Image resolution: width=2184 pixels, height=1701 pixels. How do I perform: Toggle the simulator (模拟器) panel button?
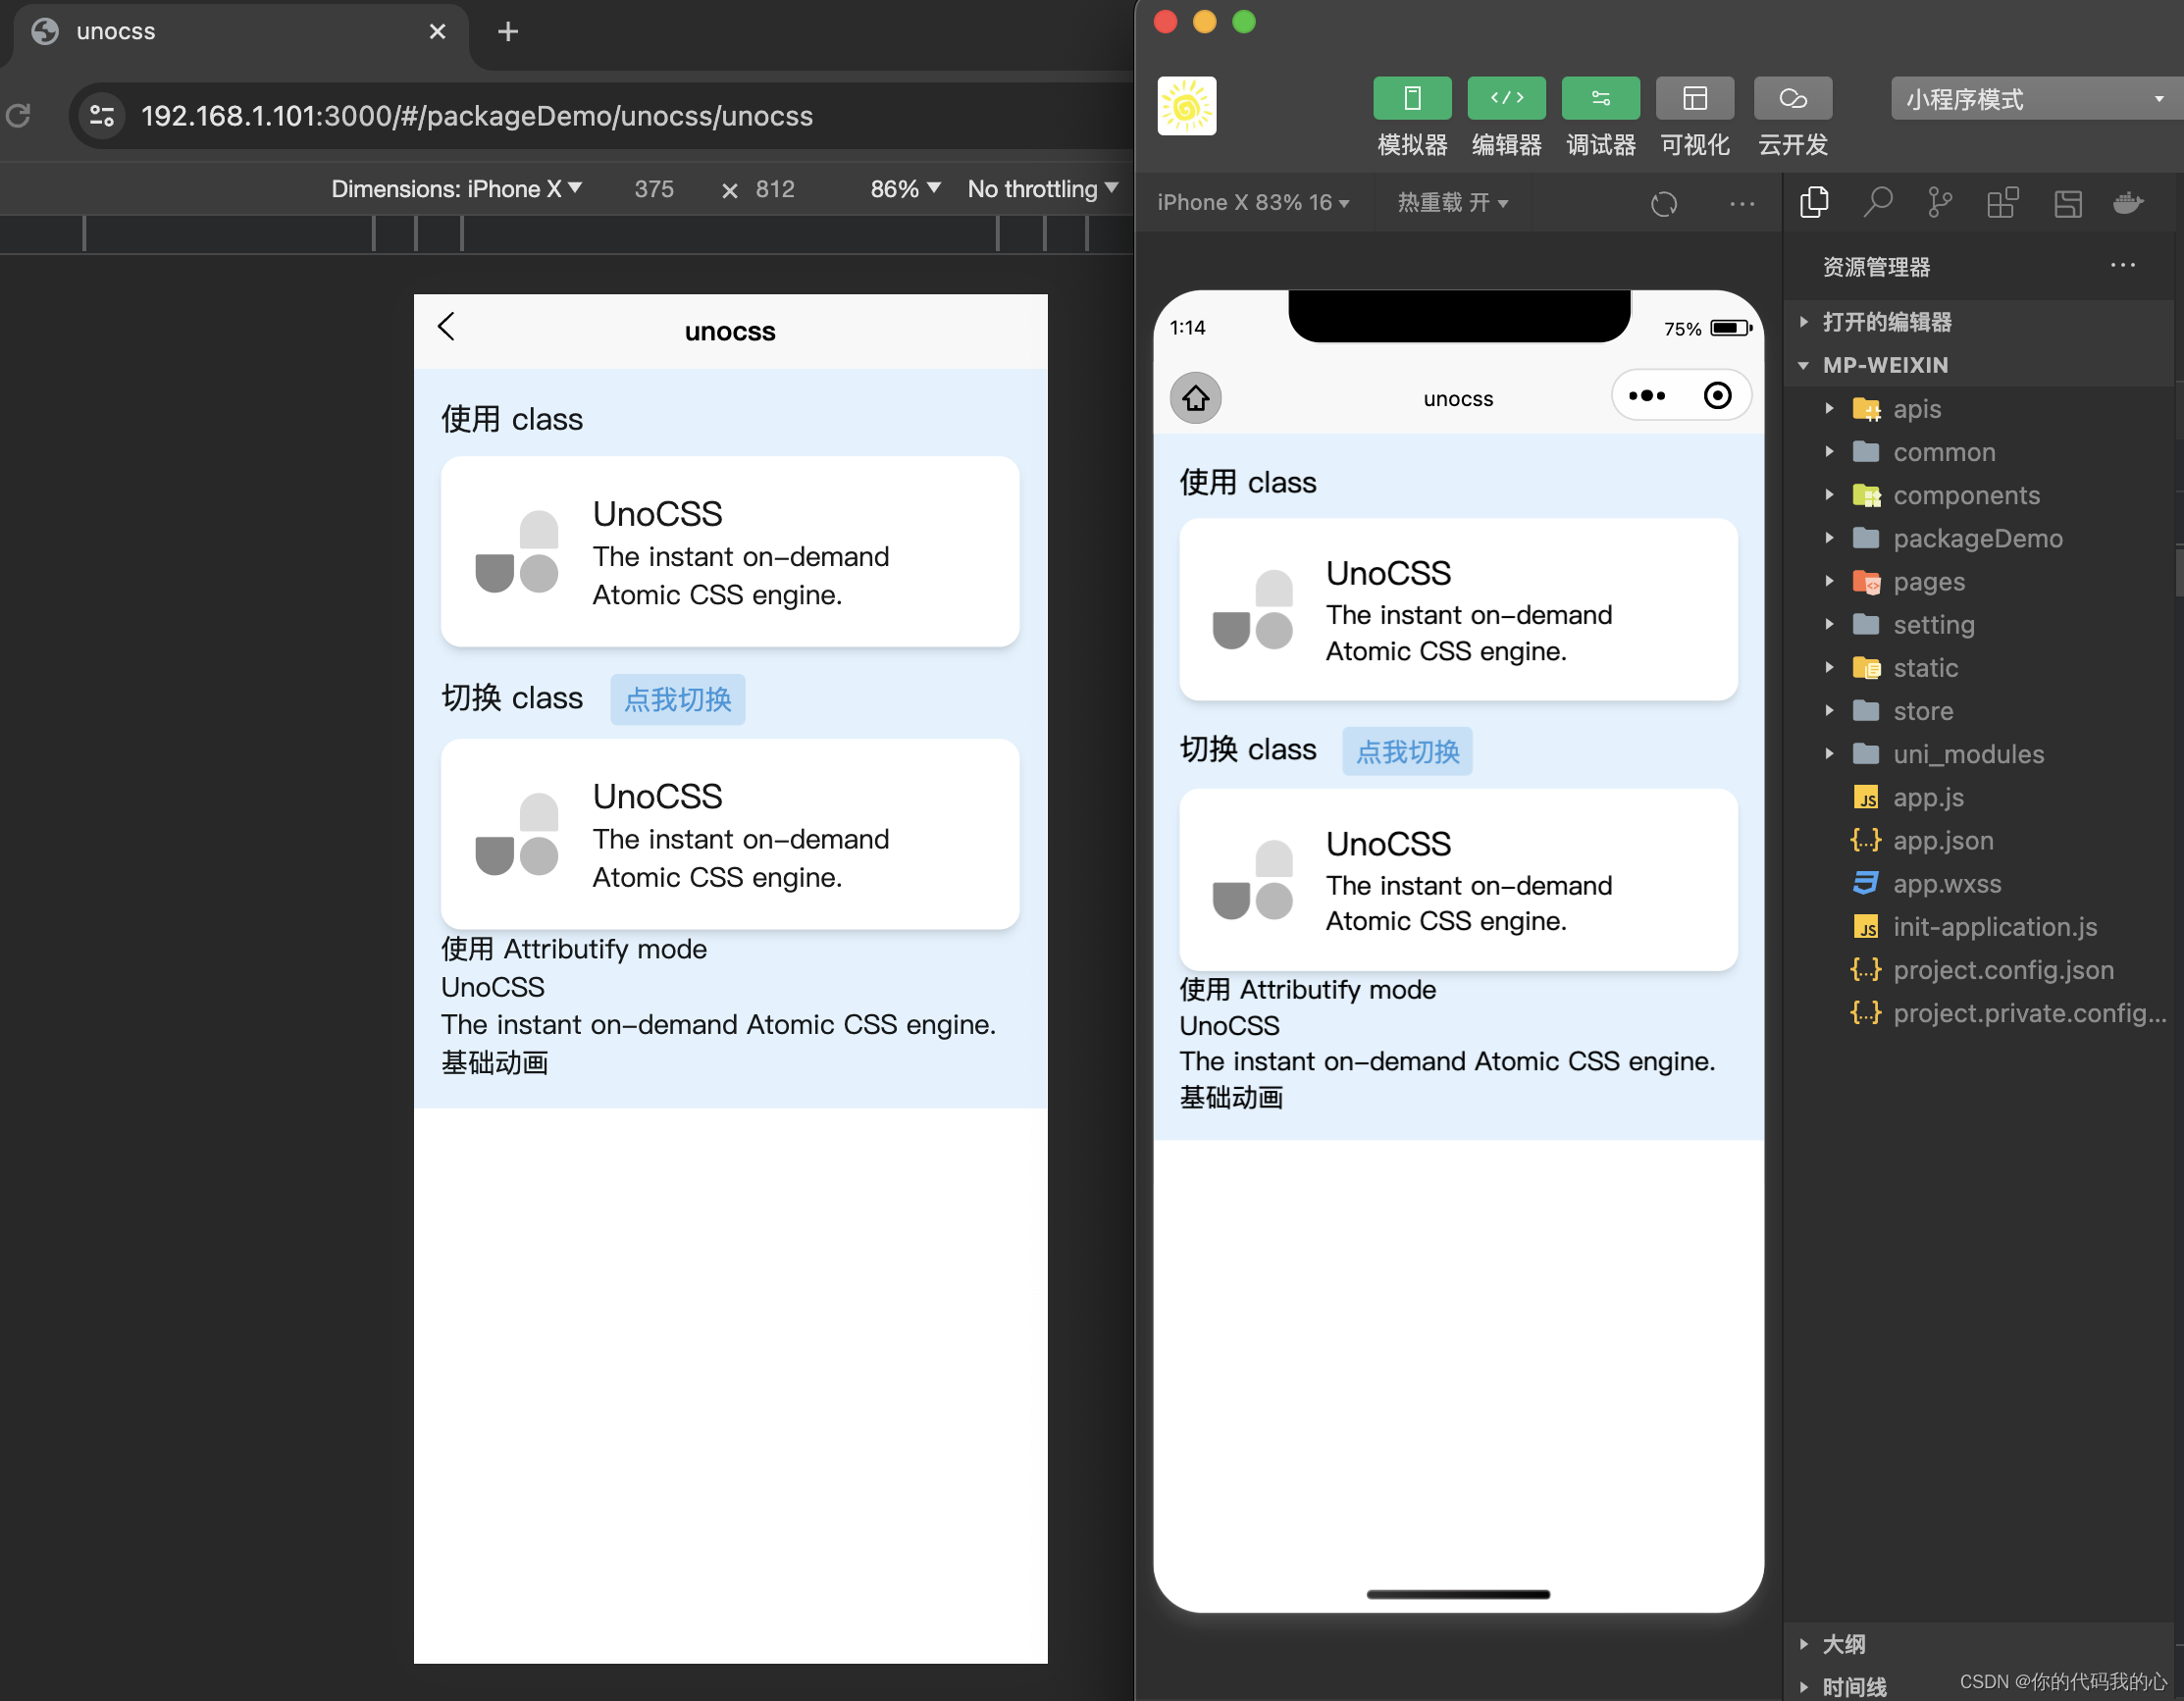(1411, 99)
